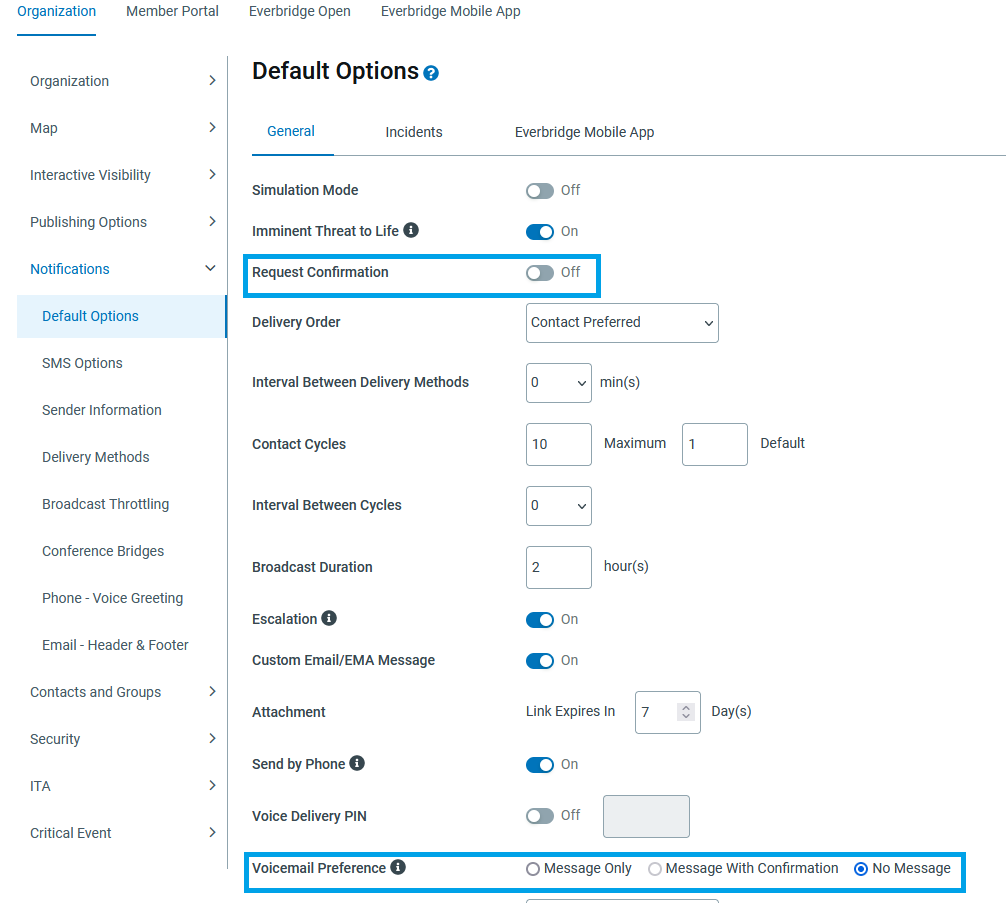Disable the Custom Email/EMA Message toggle

click(x=541, y=660)
